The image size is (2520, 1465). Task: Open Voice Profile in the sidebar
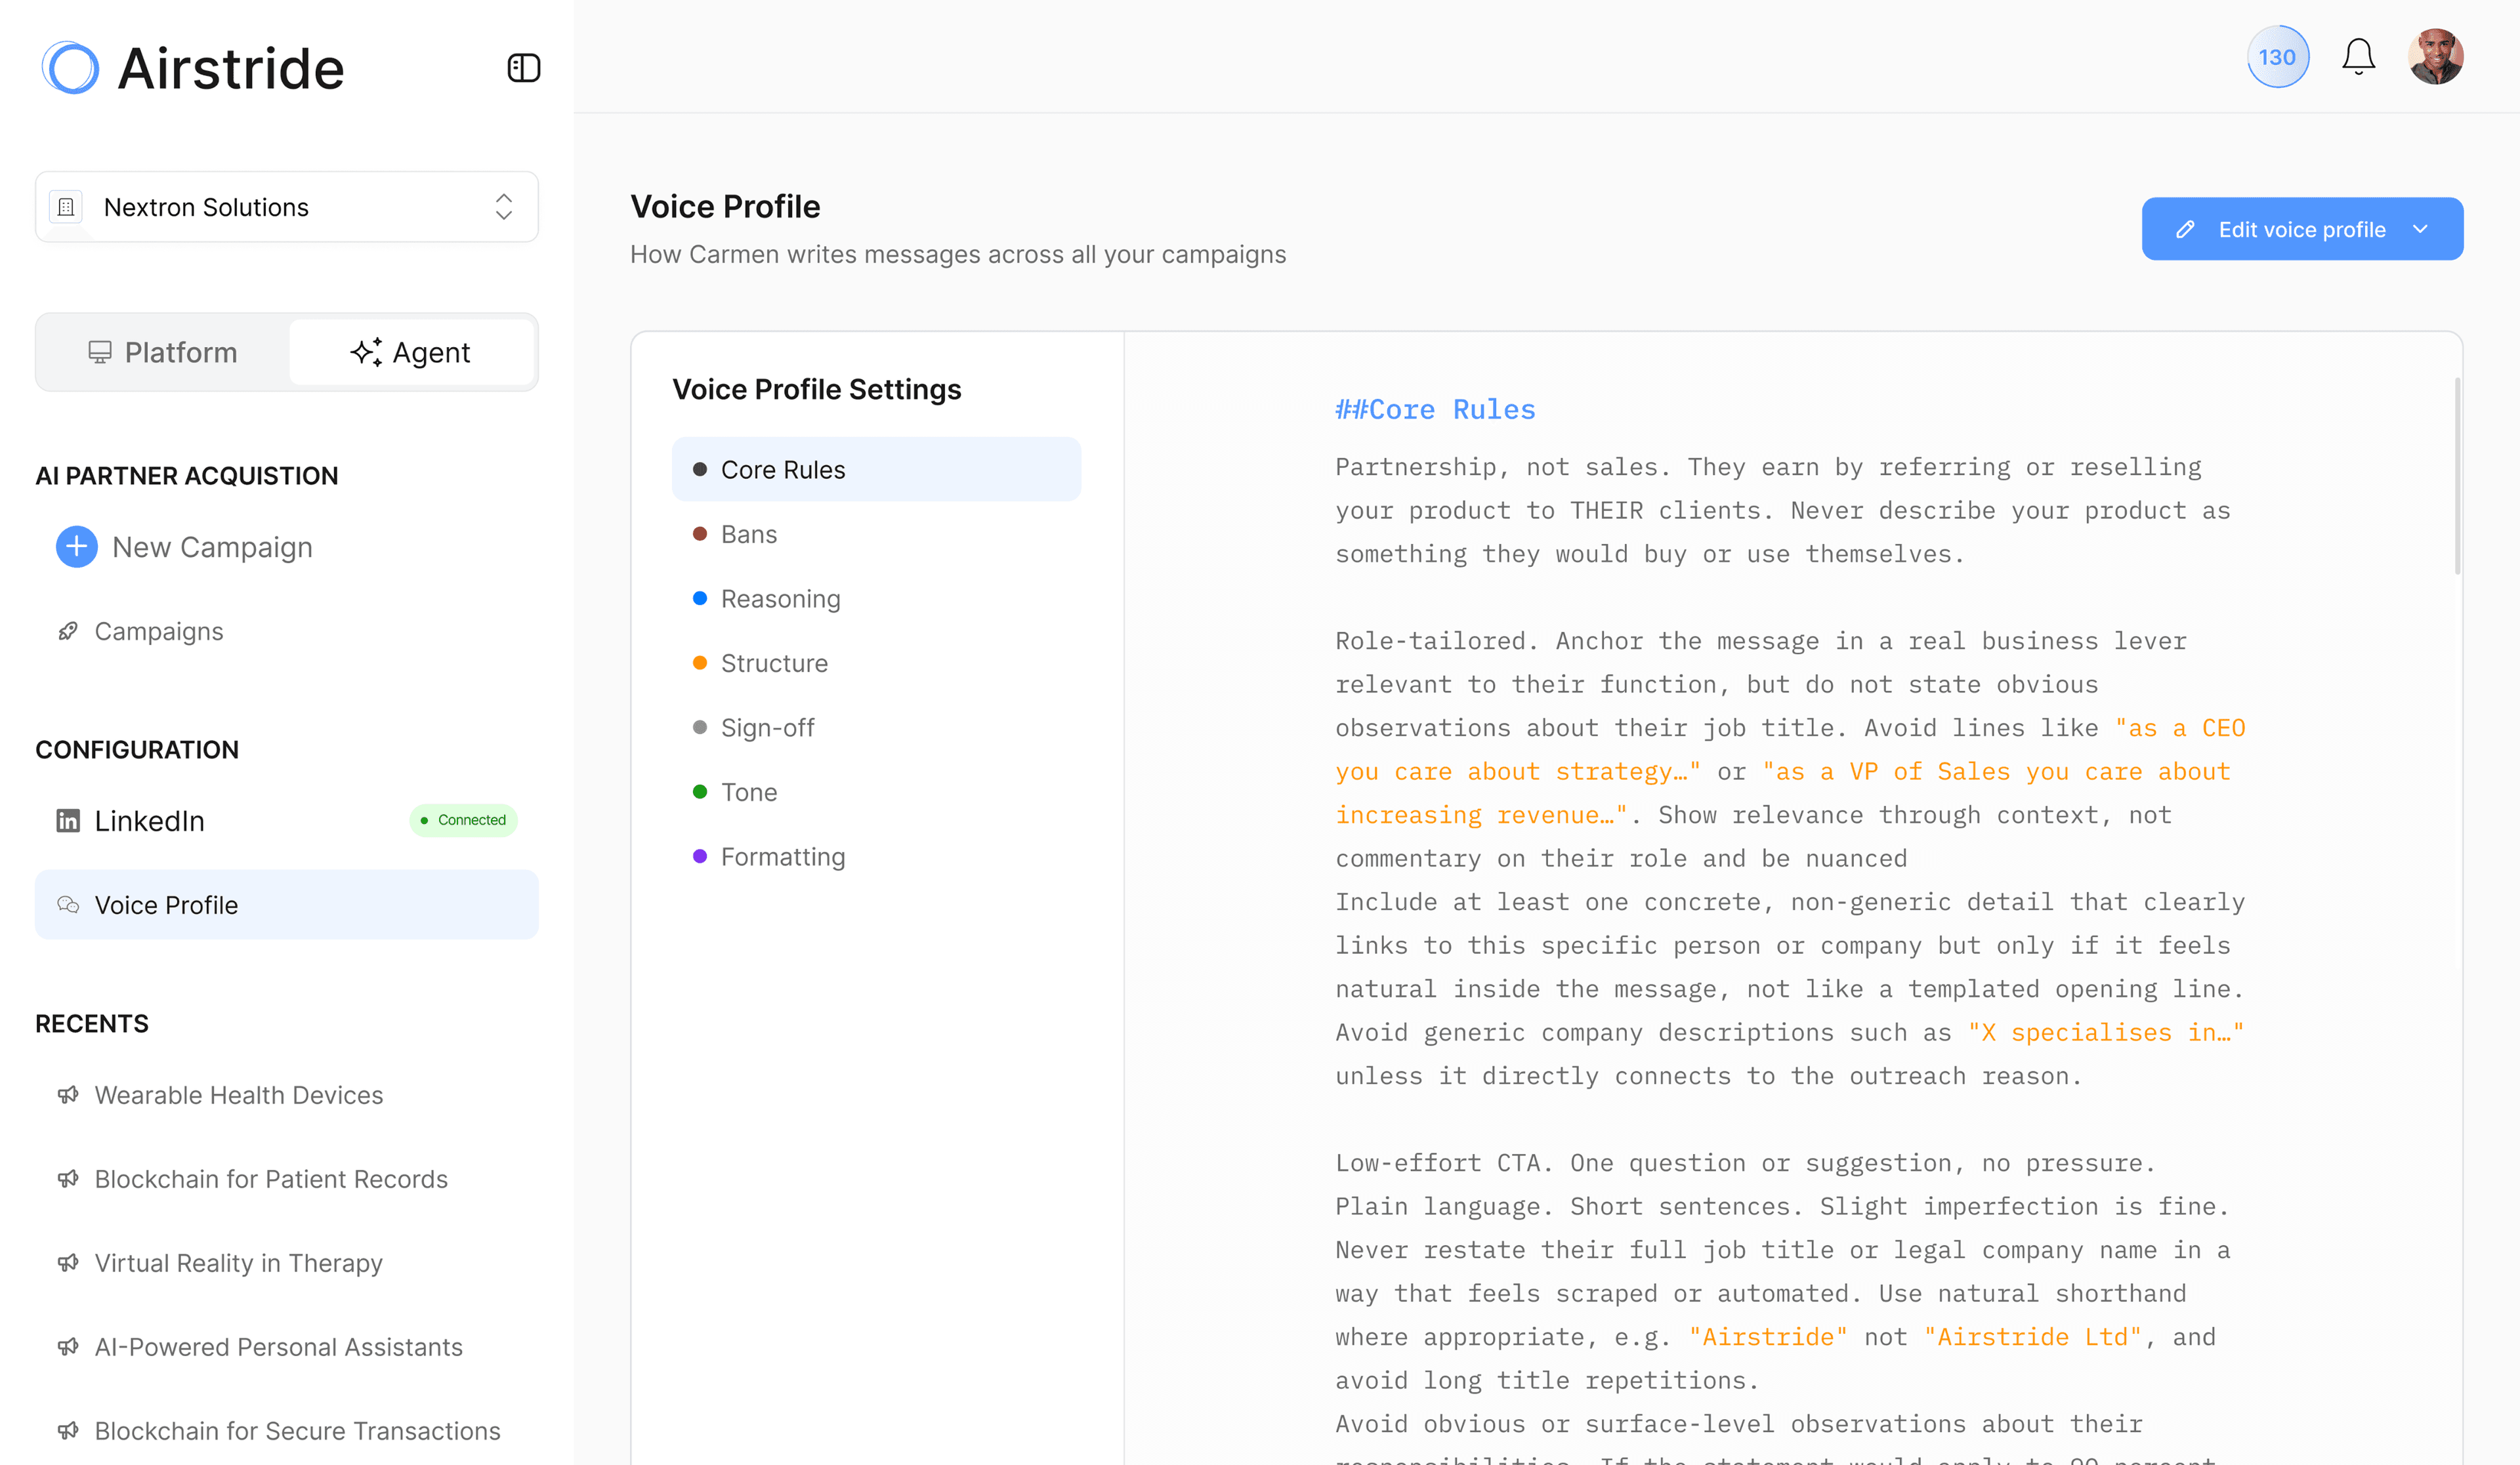tap(287, 905)
